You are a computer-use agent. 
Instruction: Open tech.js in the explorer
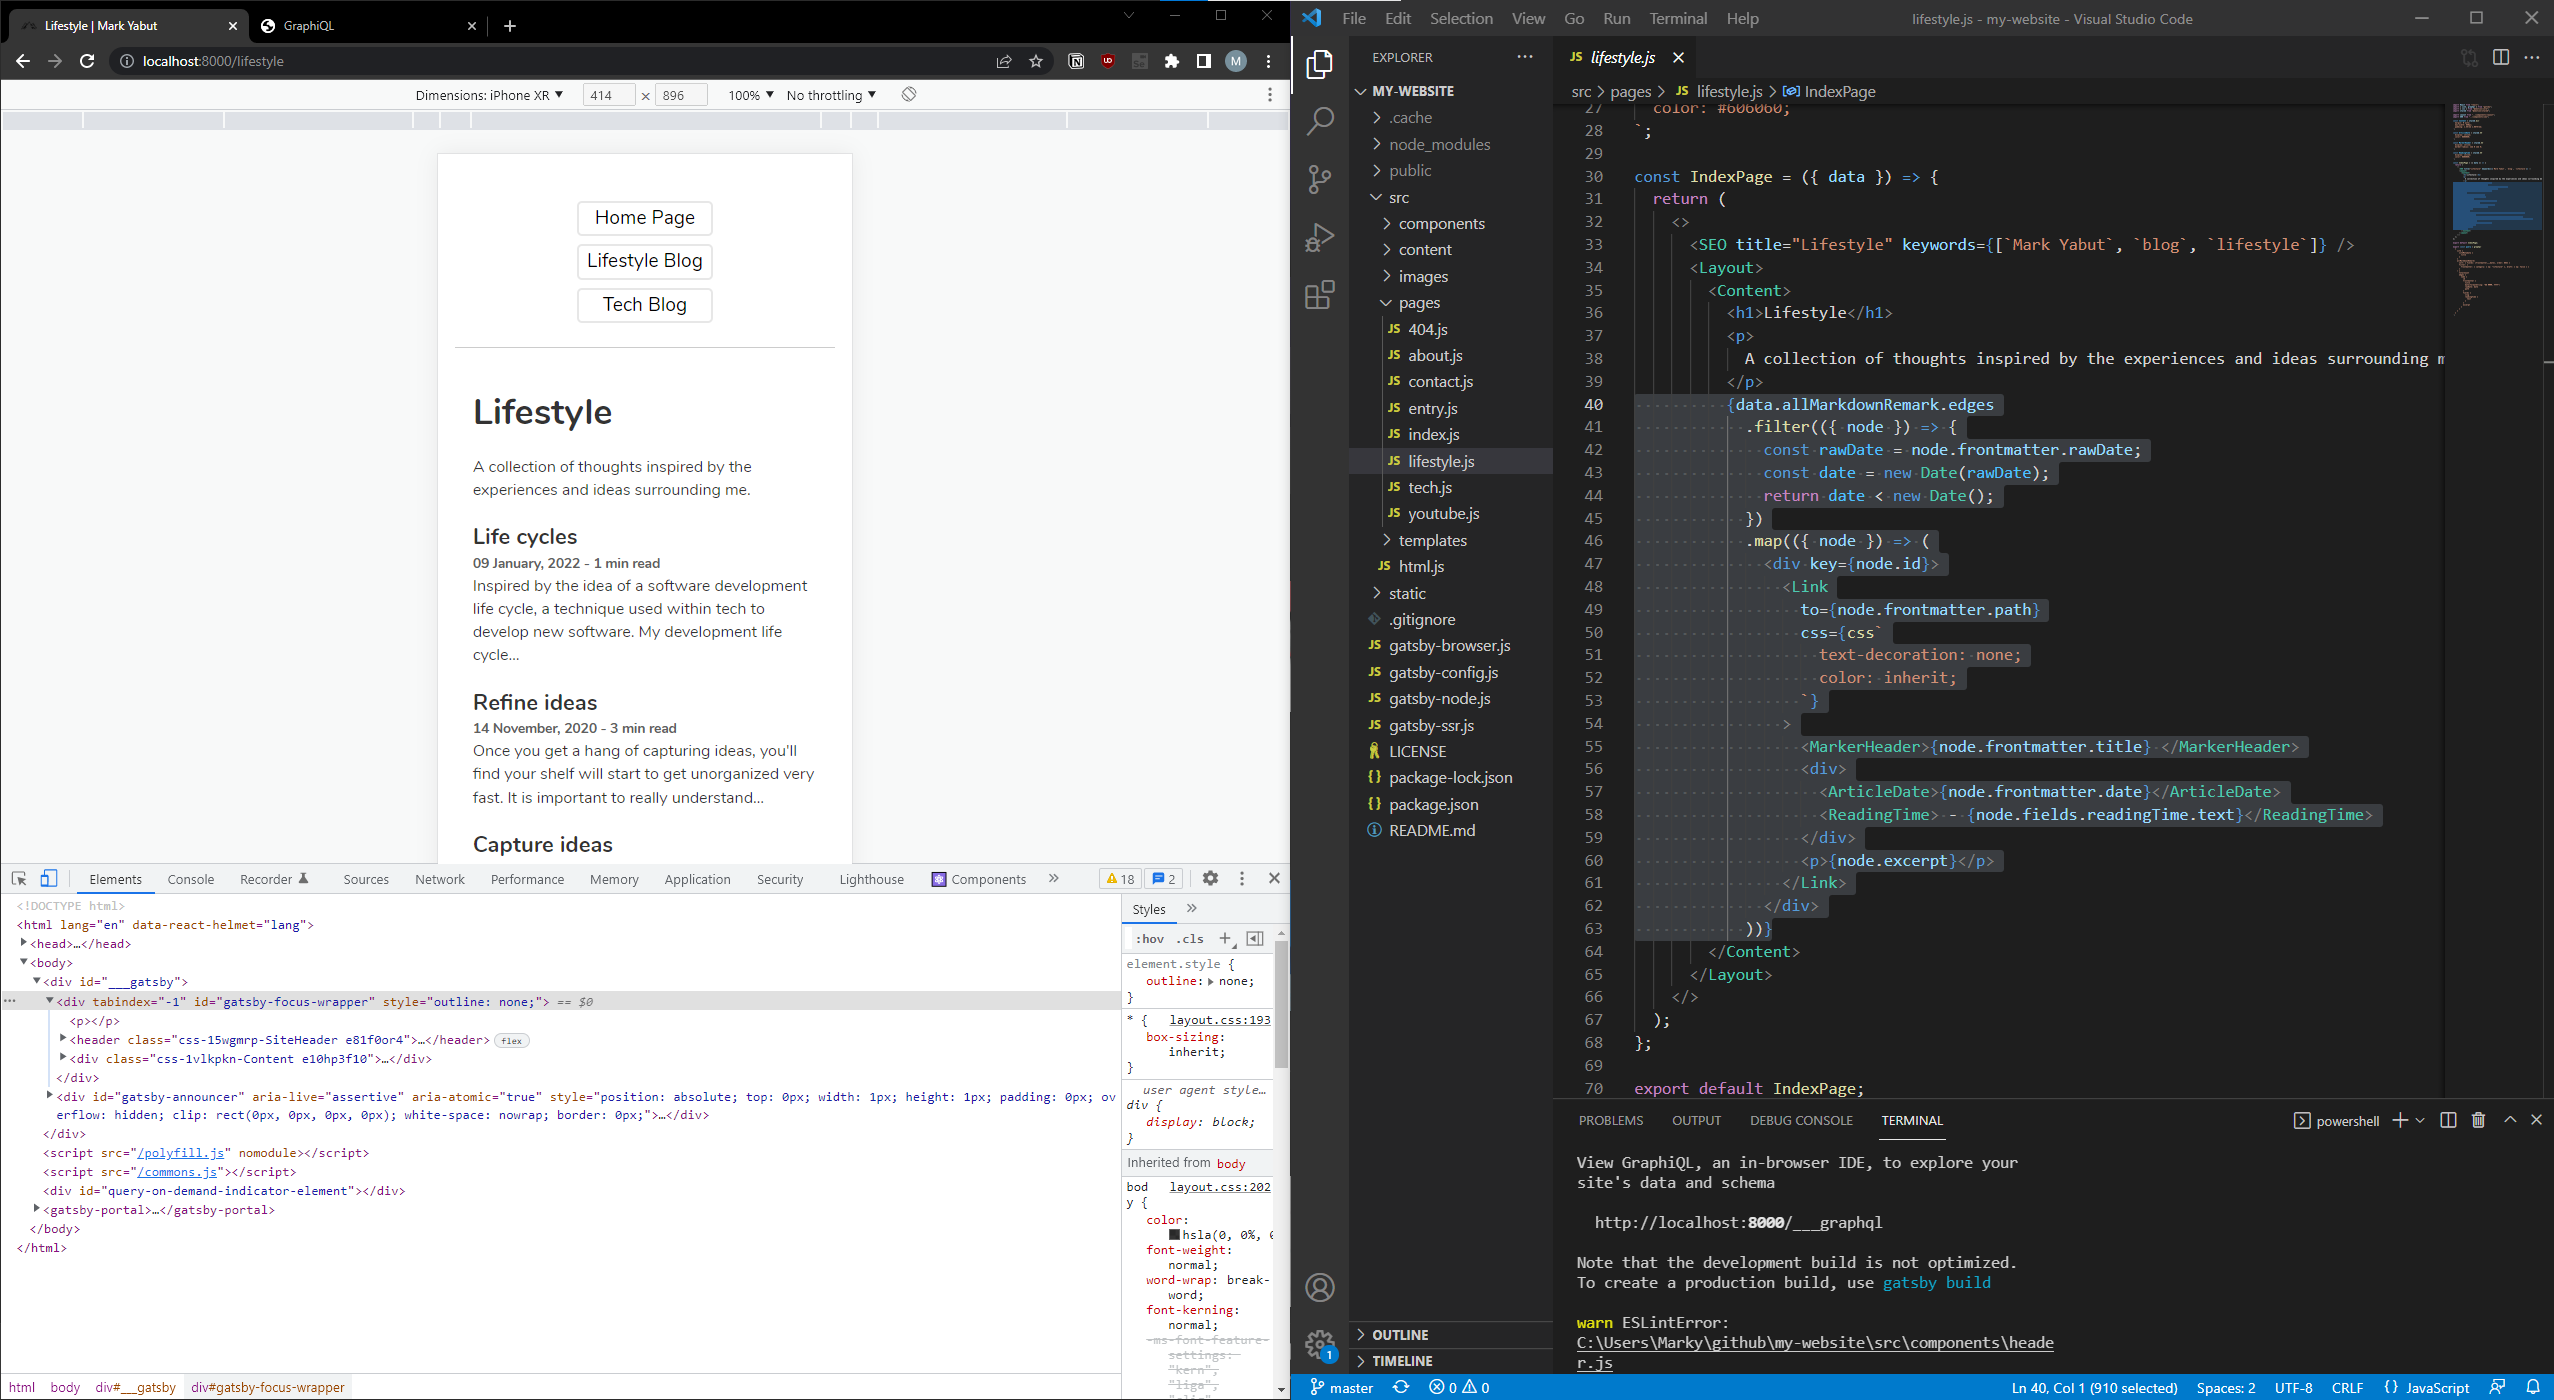tap(1429, 487)
